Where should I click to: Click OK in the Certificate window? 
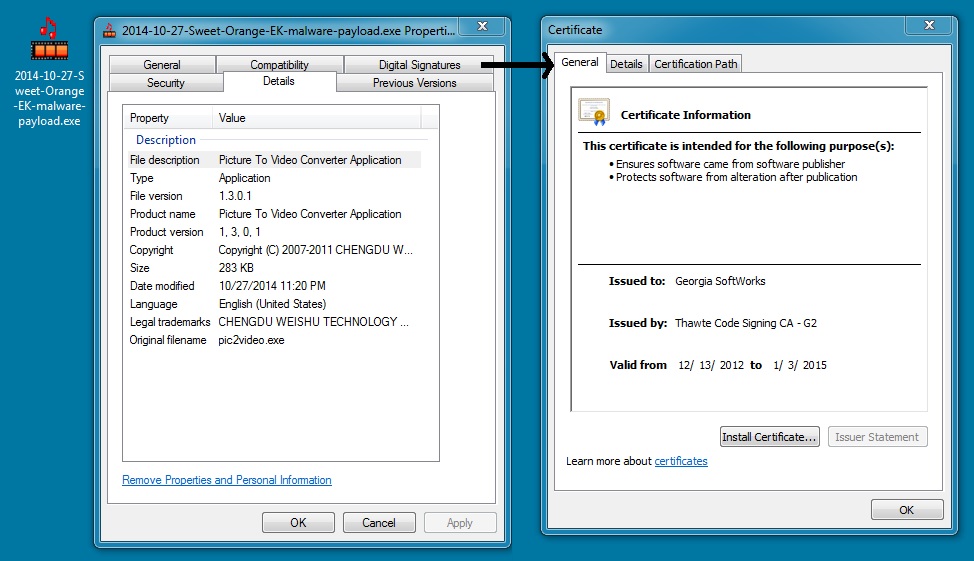tap(907, 509)
